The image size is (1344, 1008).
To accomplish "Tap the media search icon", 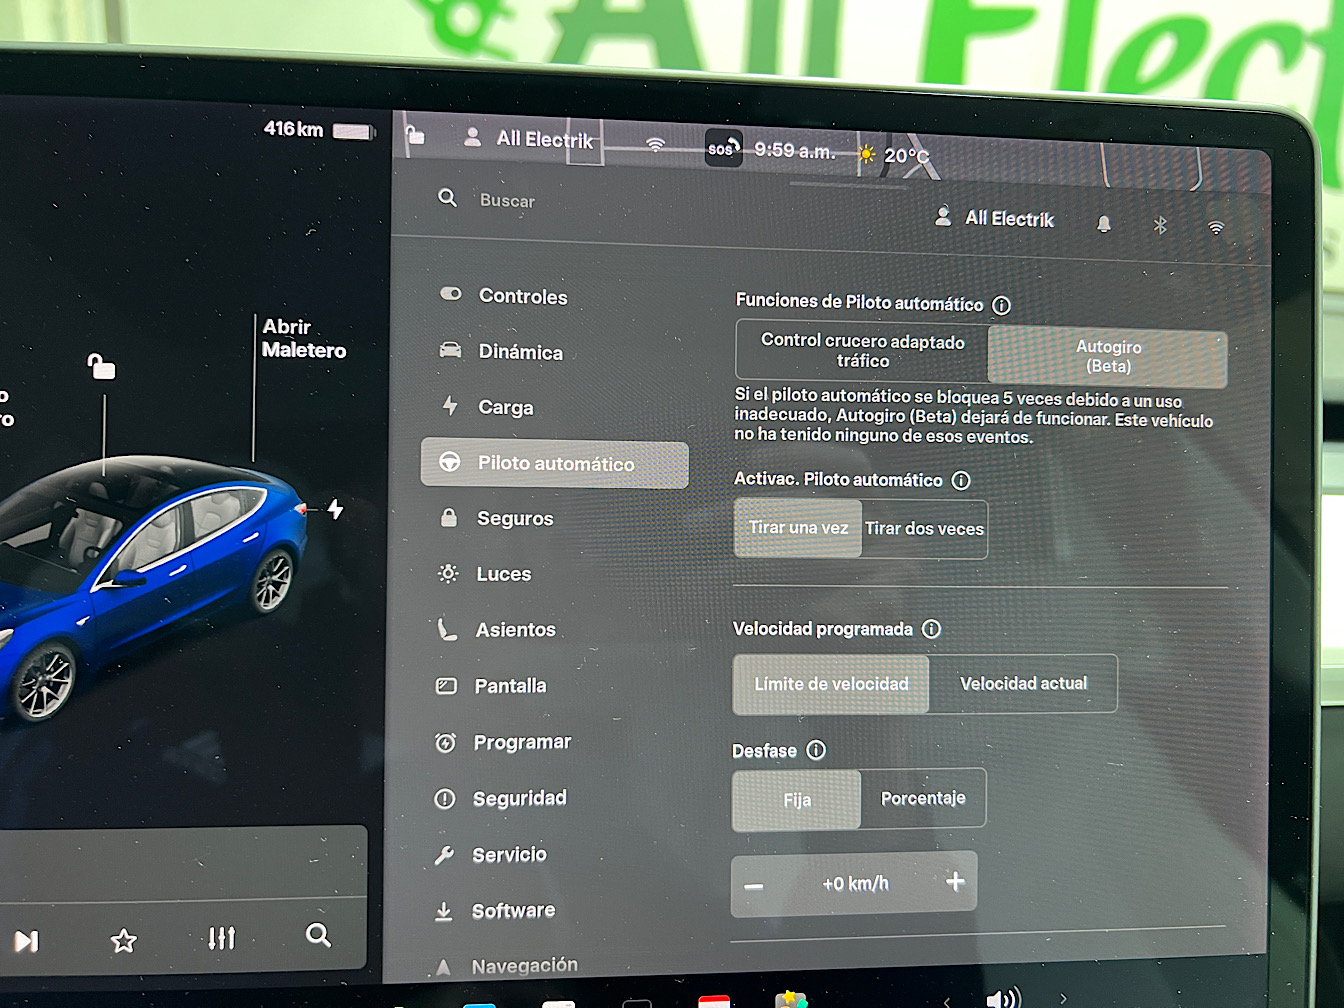I will click(x=318, y=935).
